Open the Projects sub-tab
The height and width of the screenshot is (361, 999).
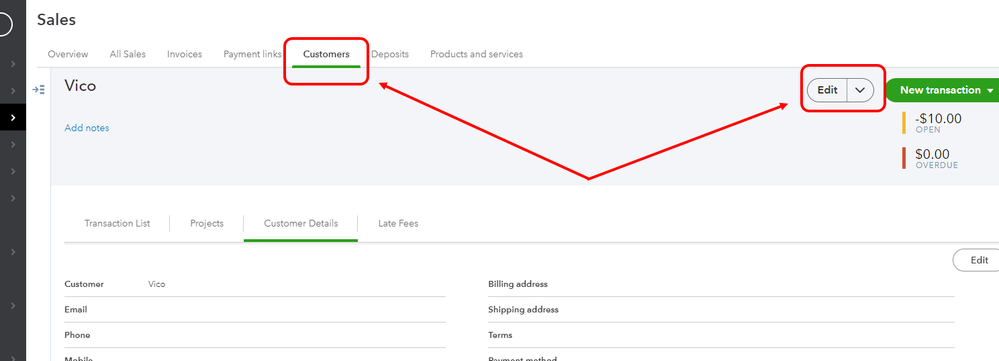pyautogui.click(x=207, y=223)
